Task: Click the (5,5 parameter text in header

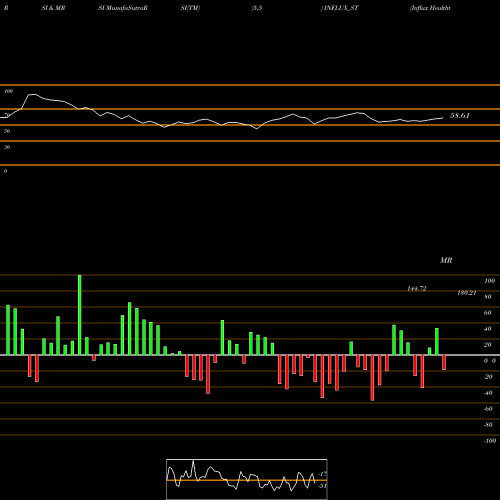Action: pos(257,8)
